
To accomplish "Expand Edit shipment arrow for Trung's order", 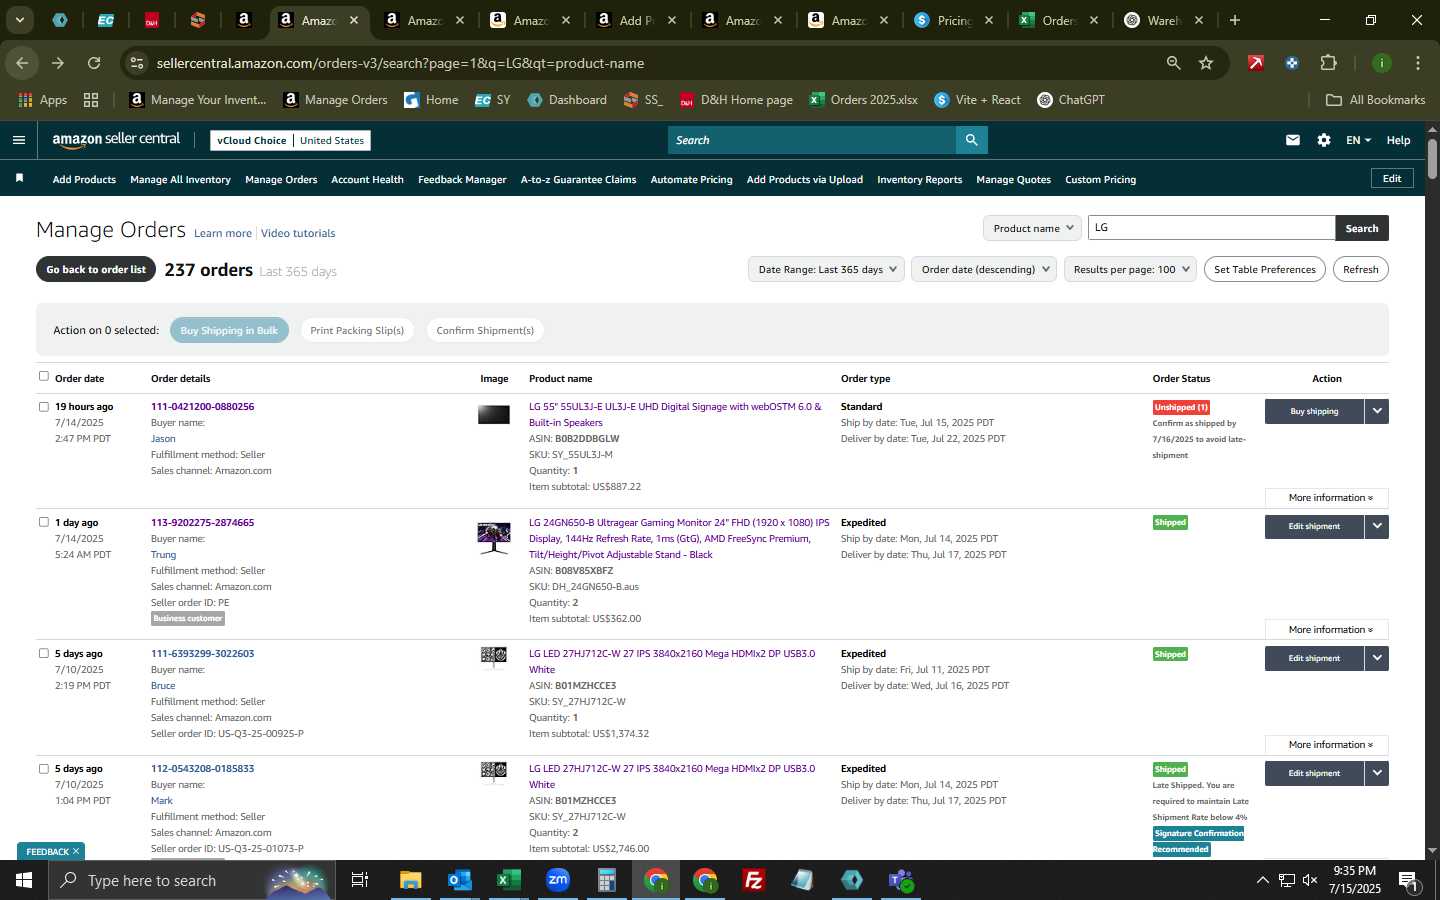I will [x=1377, y=526].
